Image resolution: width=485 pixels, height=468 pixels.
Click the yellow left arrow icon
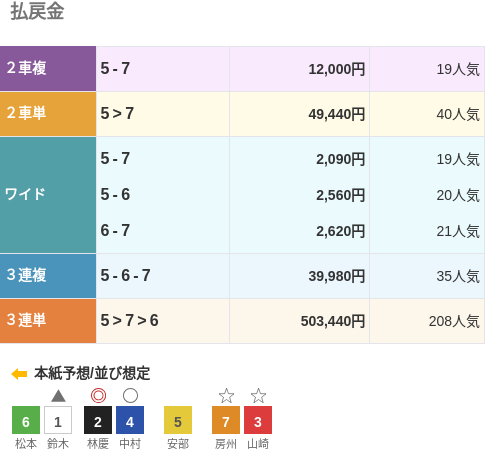[x=19, y=374]
